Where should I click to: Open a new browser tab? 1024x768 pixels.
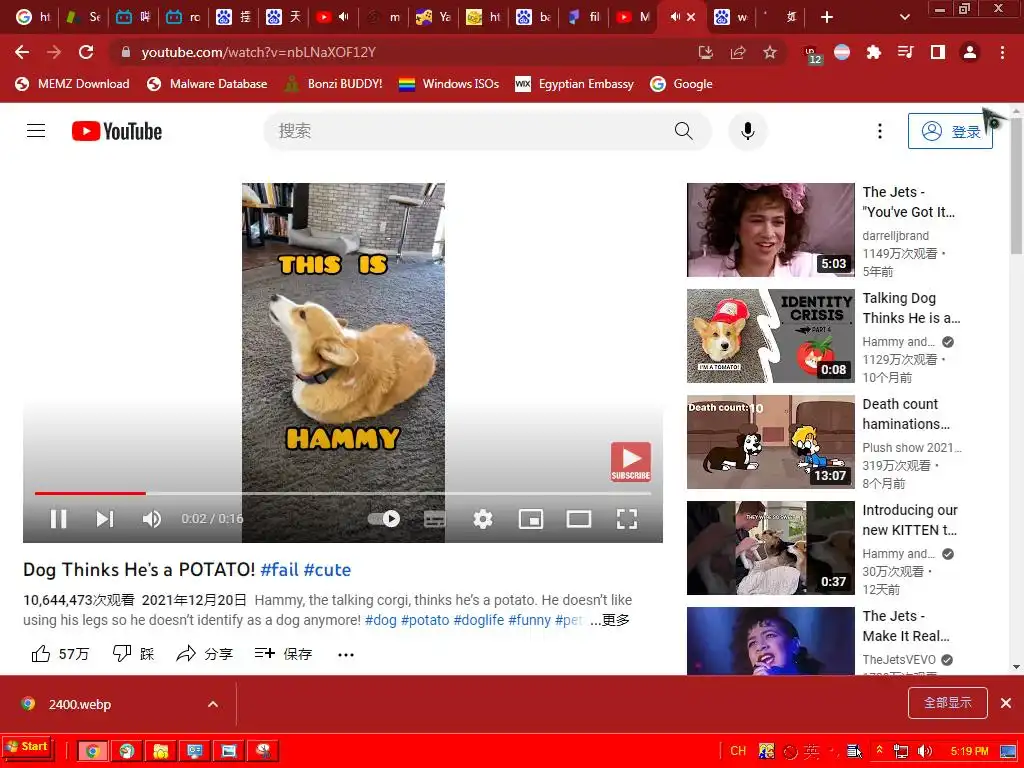pos(827,17)
